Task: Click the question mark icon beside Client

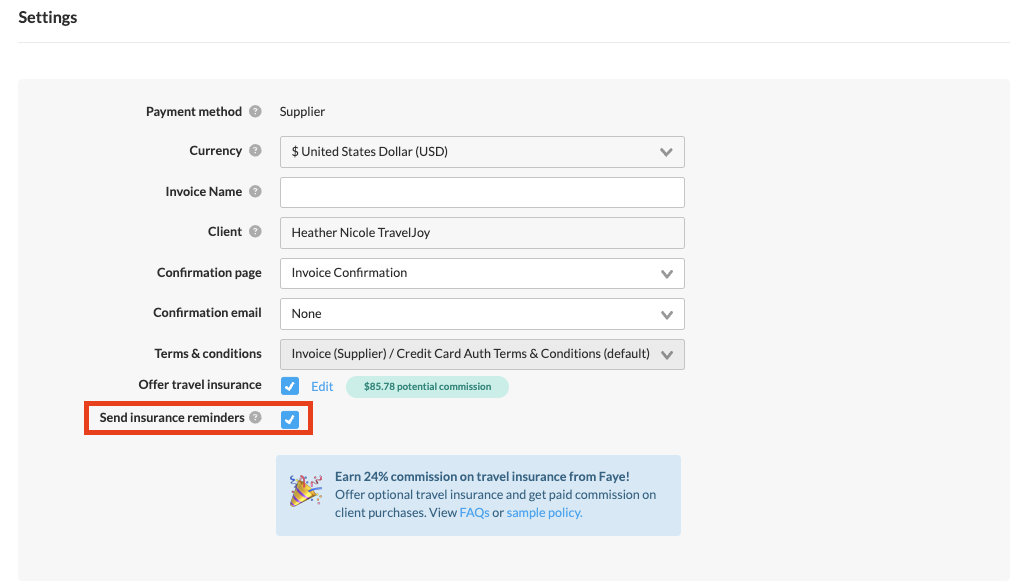Action: (x=255, y=232)
